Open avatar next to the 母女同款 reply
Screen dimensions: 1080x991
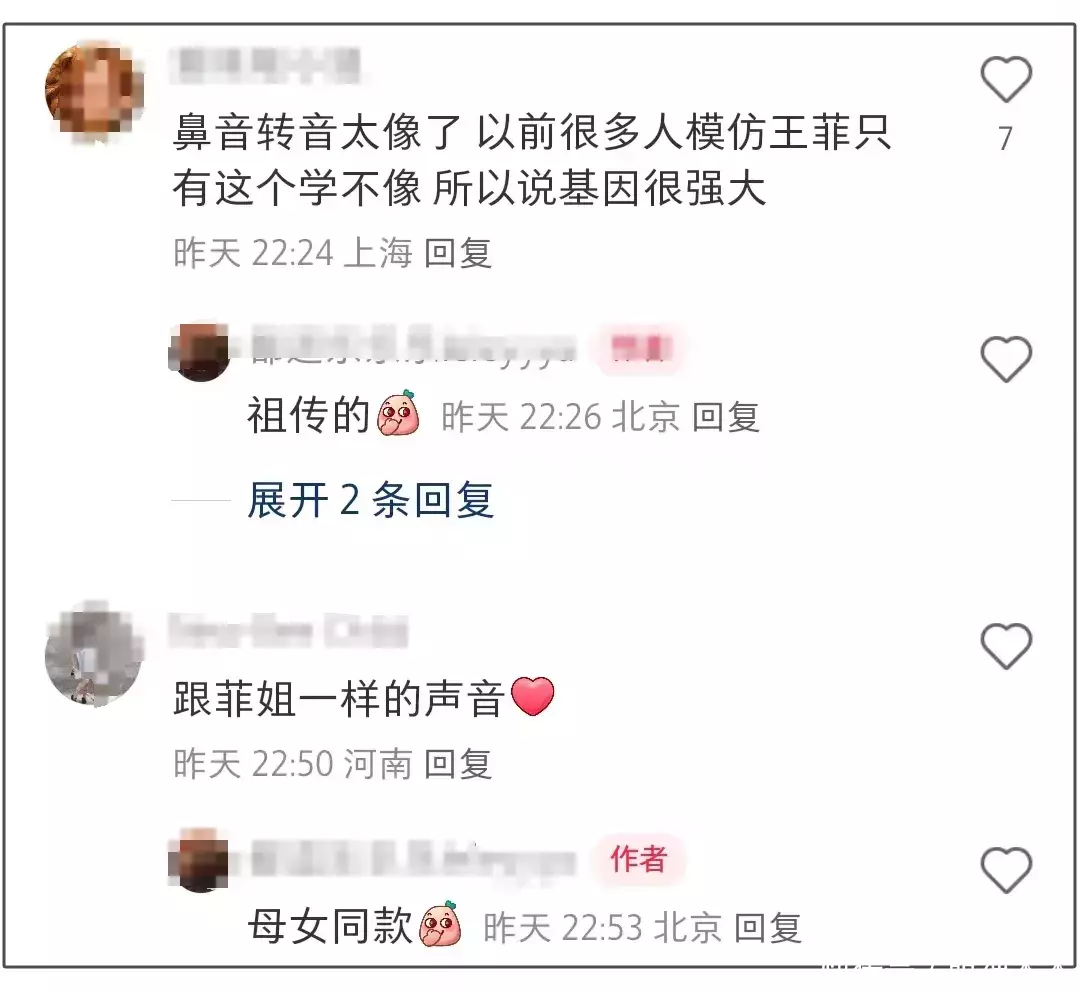pos(199,862)
